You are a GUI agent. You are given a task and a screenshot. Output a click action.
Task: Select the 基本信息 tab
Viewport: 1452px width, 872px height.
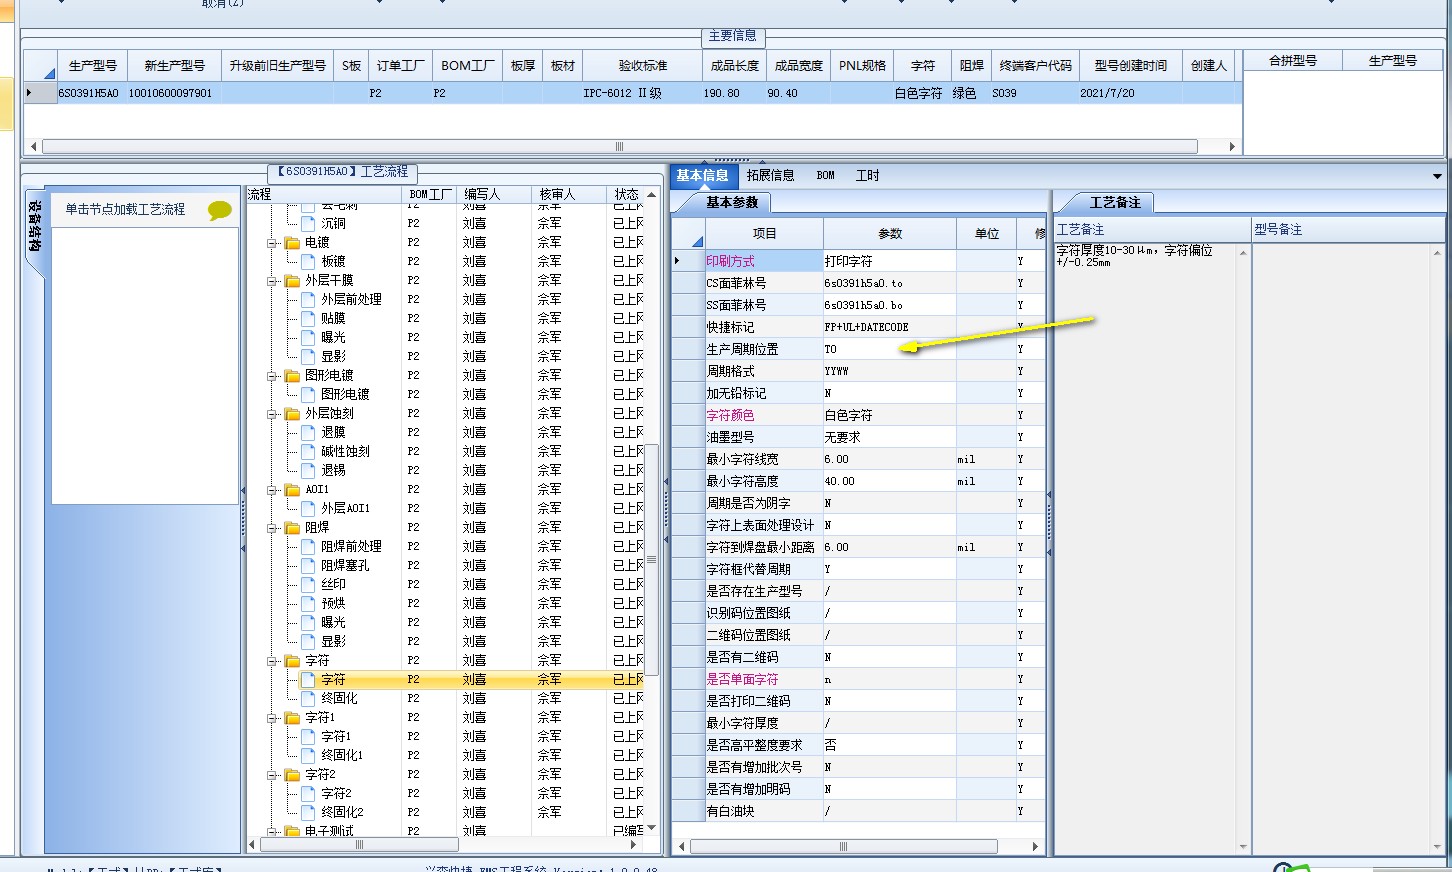(702, 175)
